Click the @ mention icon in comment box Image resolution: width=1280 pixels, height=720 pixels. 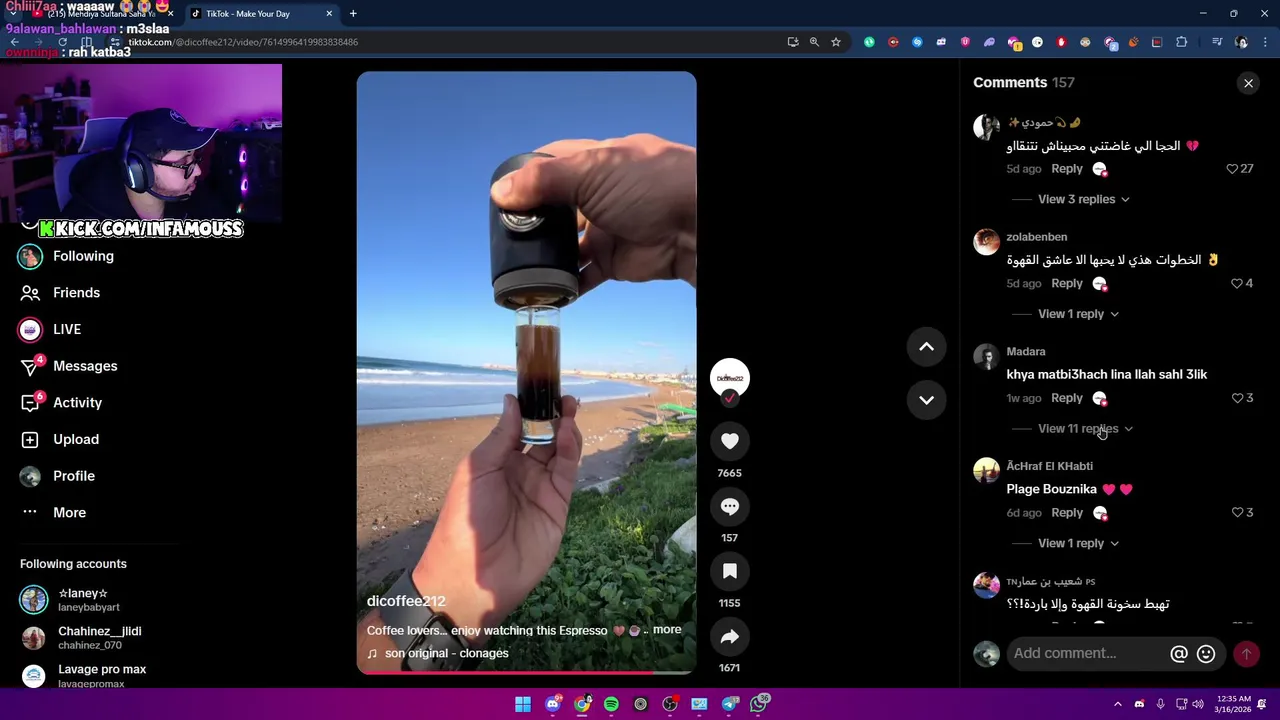[x=1179, y=654]
